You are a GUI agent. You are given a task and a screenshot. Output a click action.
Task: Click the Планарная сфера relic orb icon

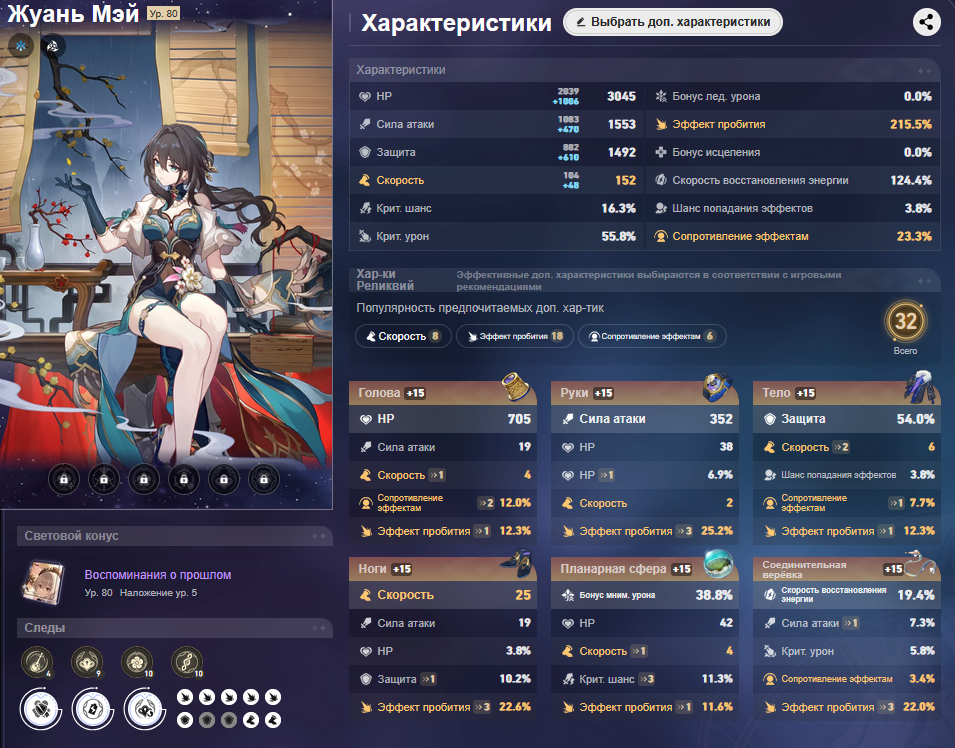pos(718,562)
